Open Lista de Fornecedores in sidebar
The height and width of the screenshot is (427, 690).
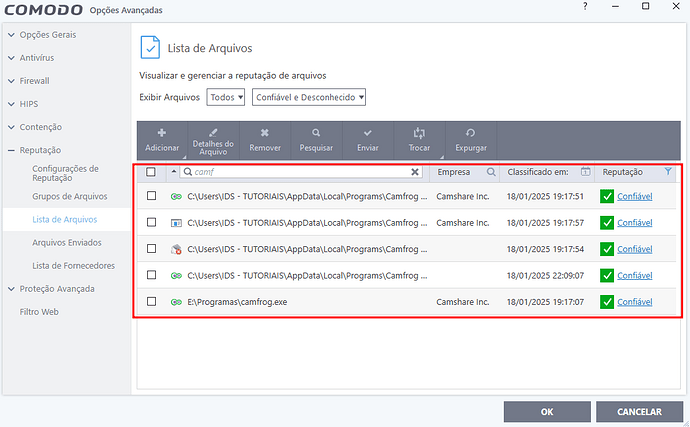tap(73, 265)
